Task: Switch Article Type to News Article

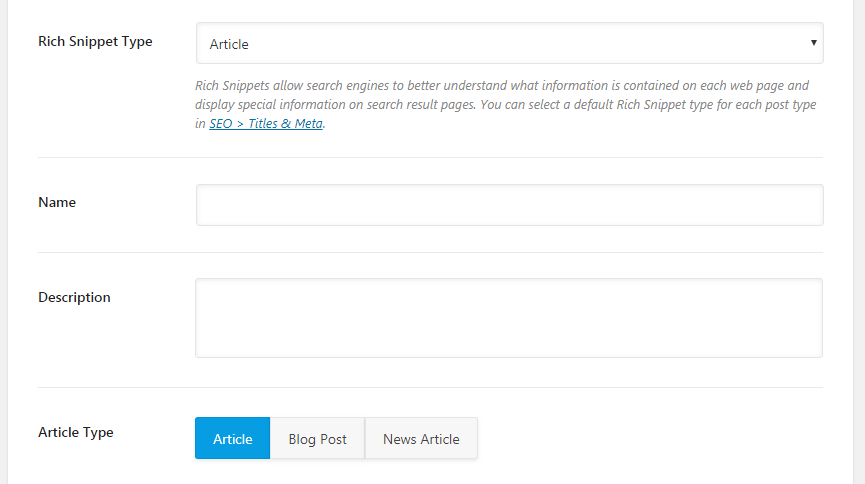Action: coord(421,438)
